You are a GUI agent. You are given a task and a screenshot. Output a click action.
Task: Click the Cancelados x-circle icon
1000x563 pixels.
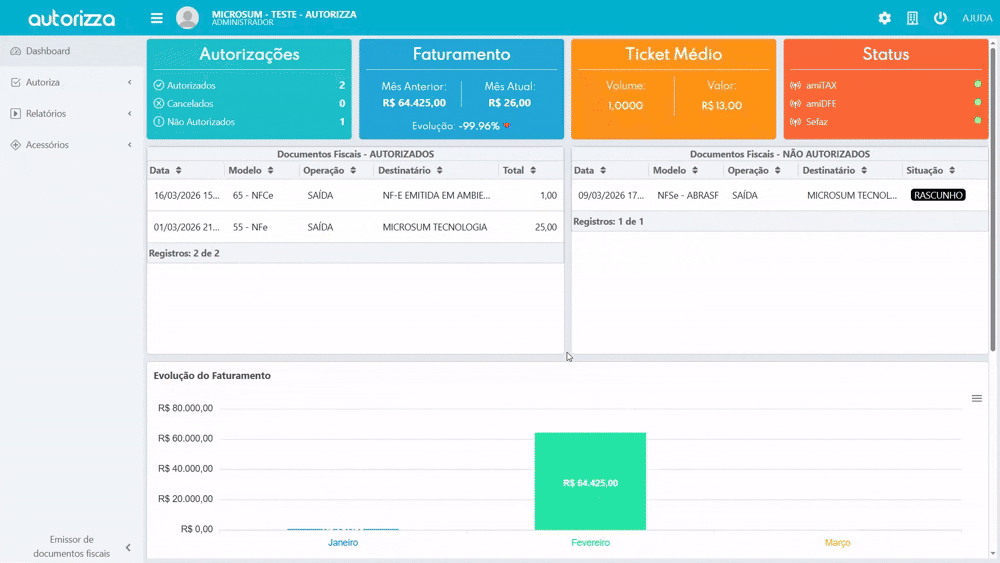[159, 104]
